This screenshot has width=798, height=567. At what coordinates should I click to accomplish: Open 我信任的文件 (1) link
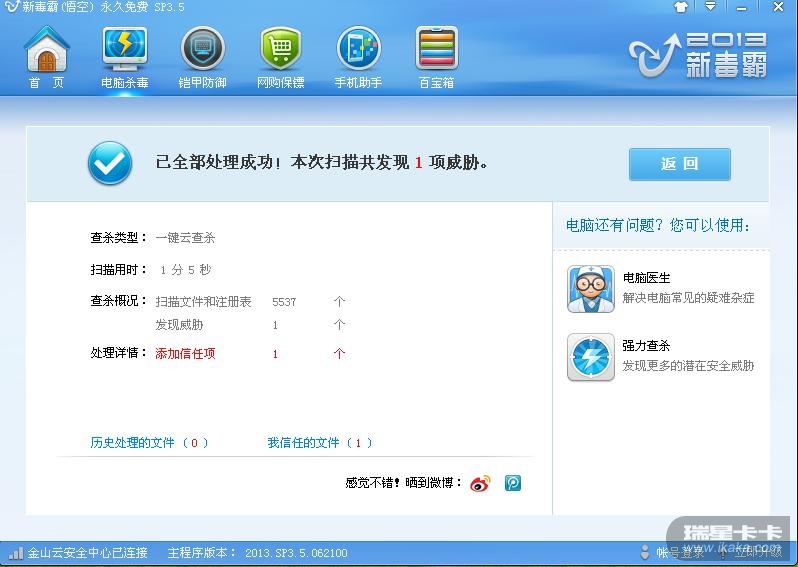(x=320, y=442)
